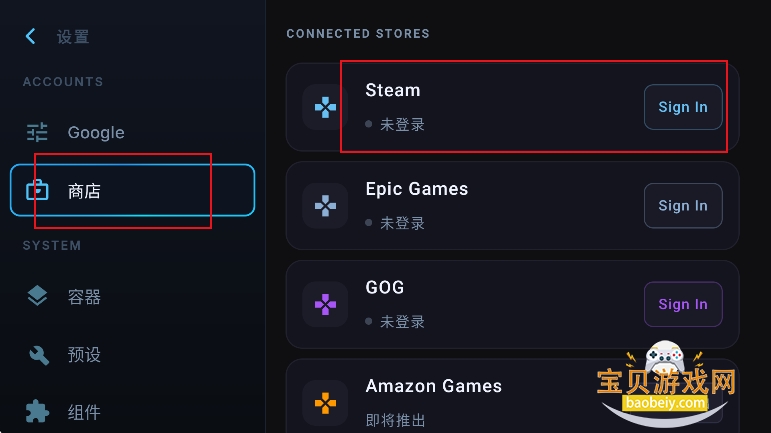Open the 组件 section
The width and height of the screenshot is (771, 433).
pos(84,412)
